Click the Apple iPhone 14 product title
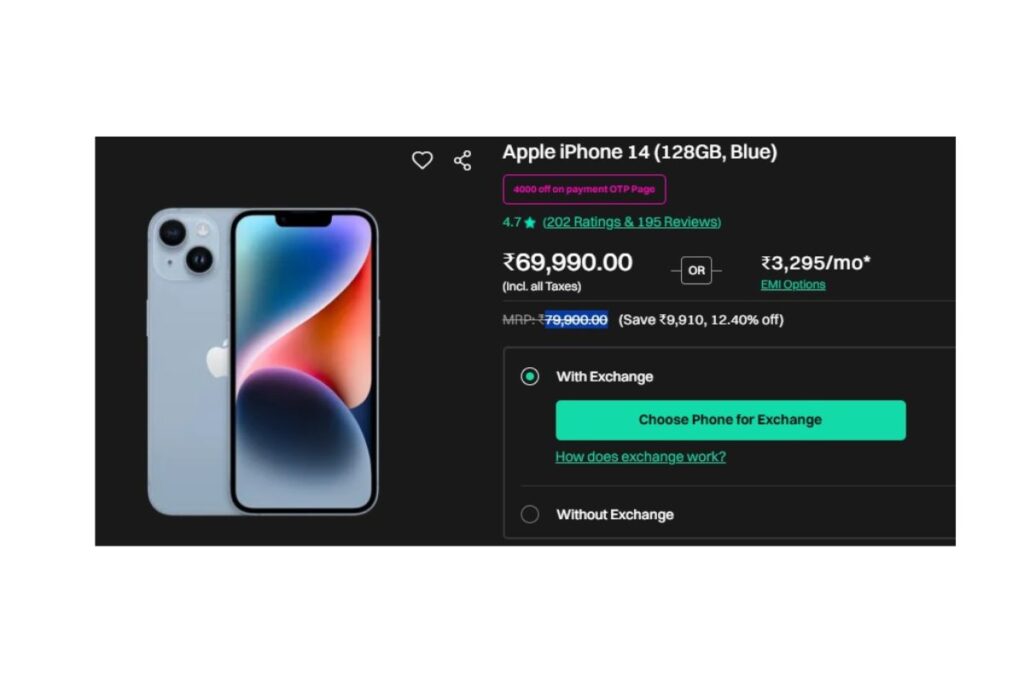Screen dimensions: 1024x683 pos(639,152)
